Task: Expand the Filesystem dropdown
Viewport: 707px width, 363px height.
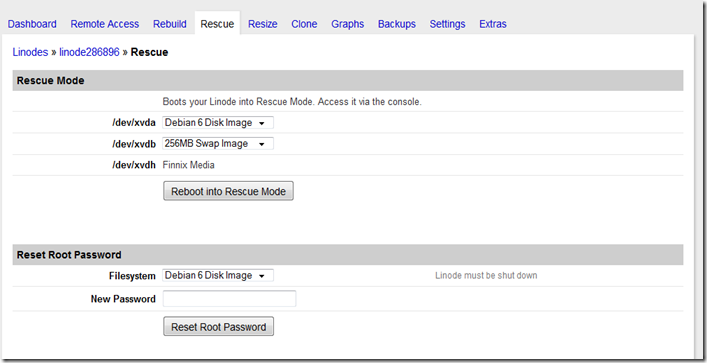Action: click(x=218, y=276)
